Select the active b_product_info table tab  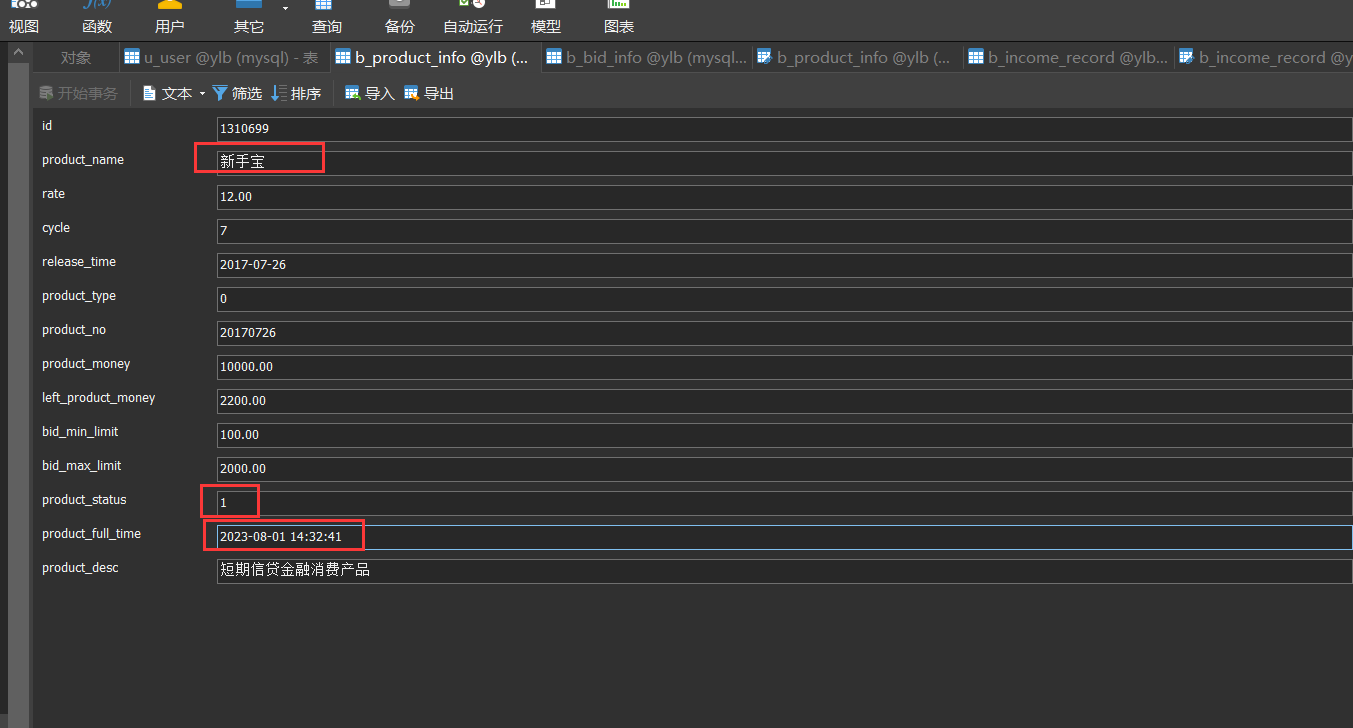tap(435, 58)
